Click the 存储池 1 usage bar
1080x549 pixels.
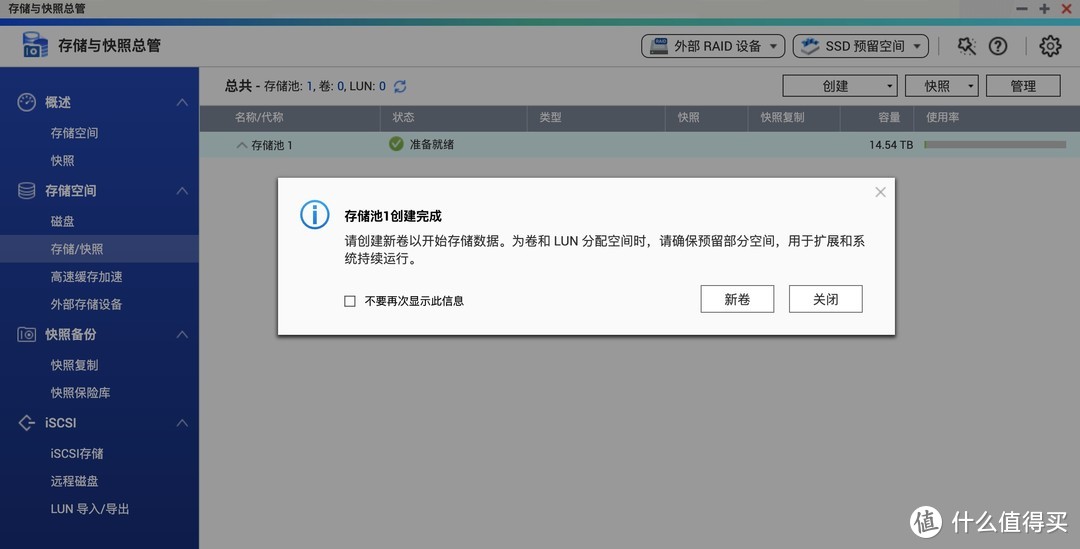(995, 145)
